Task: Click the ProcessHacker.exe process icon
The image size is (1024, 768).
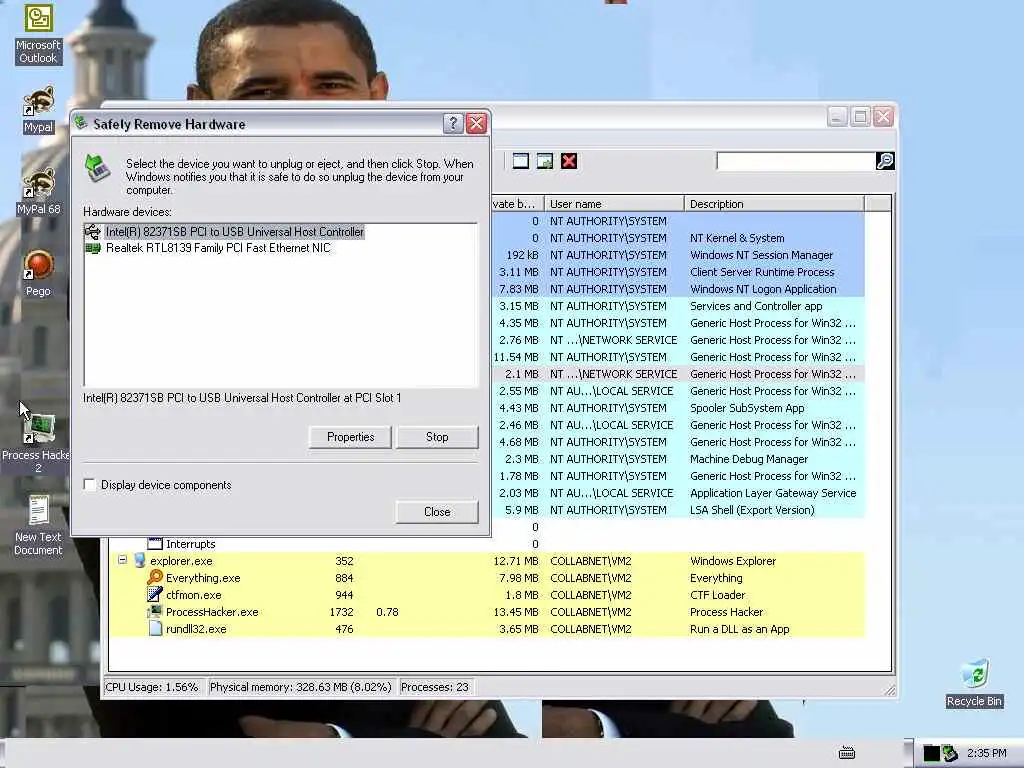Action: point(155,611)
